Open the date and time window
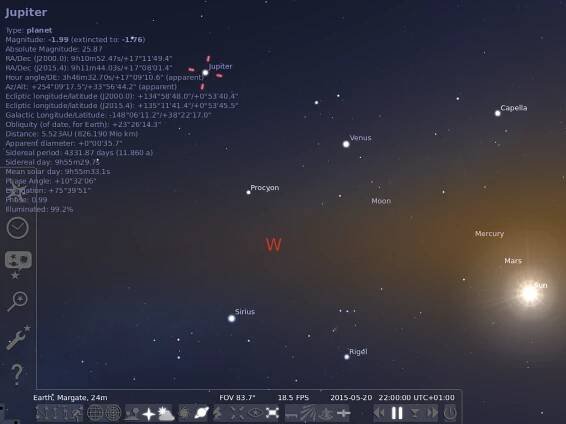This screenshot has height=424, width=566. point(17,228)
